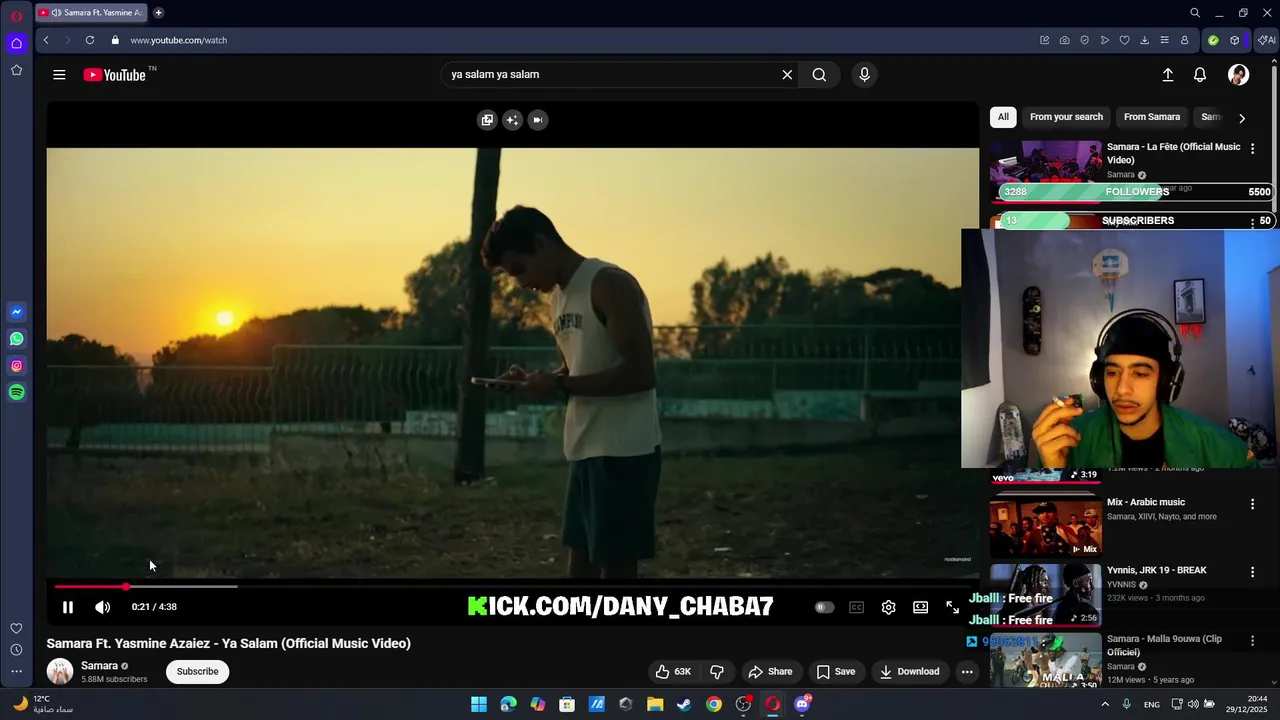
Task: Open options for Samara - Malla 9ouwa
Action: point(1252,640)
